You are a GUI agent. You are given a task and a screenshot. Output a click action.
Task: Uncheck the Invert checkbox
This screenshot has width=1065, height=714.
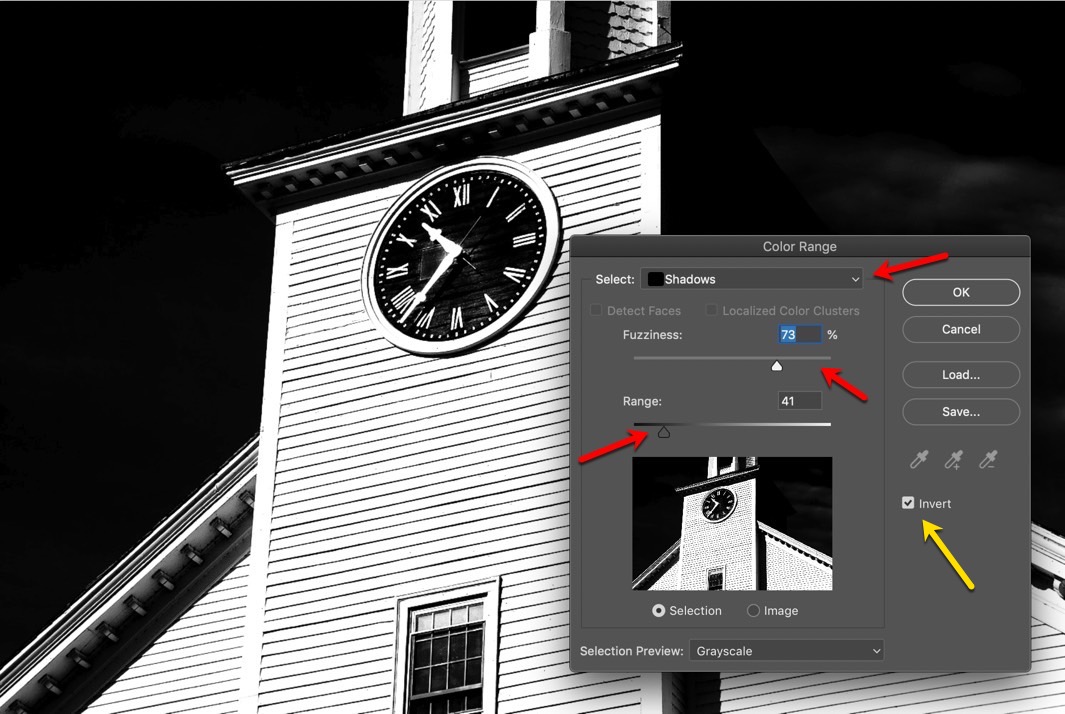[908, 503]
